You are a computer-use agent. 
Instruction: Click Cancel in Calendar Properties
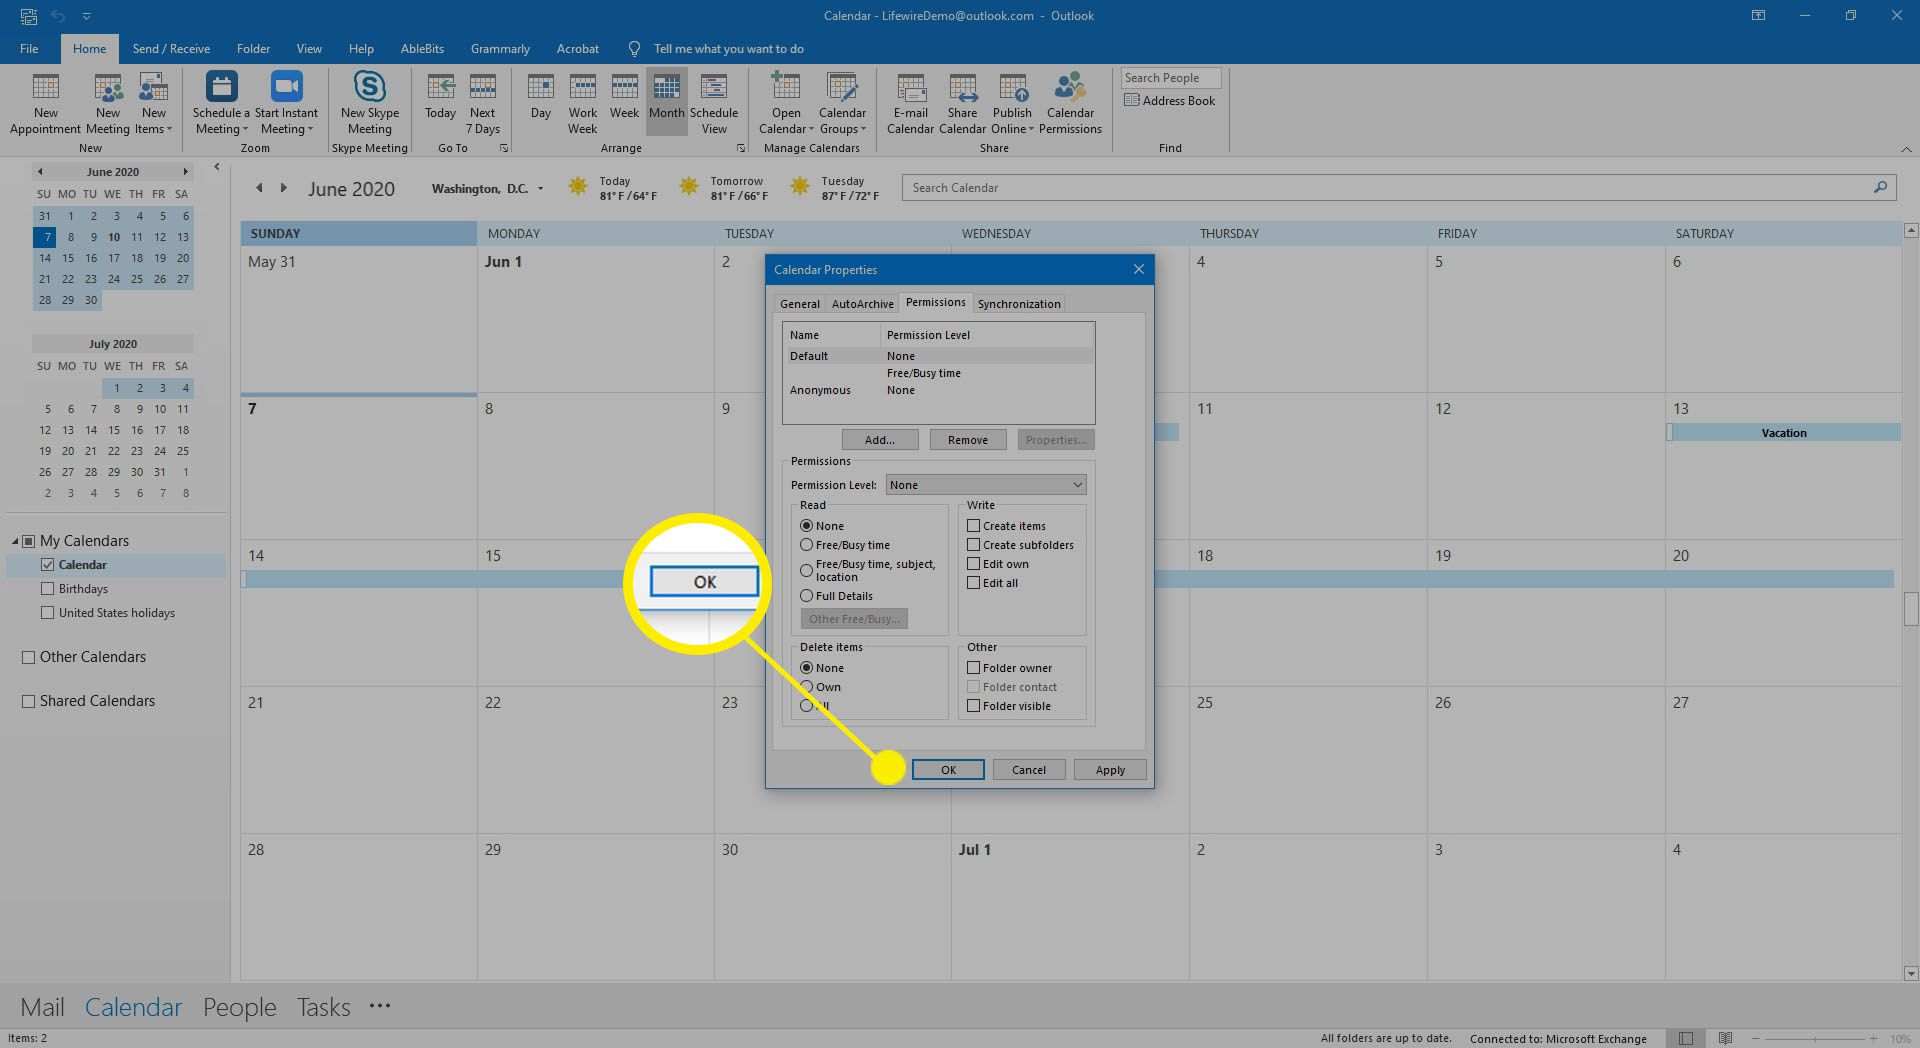pos(1028,770)
